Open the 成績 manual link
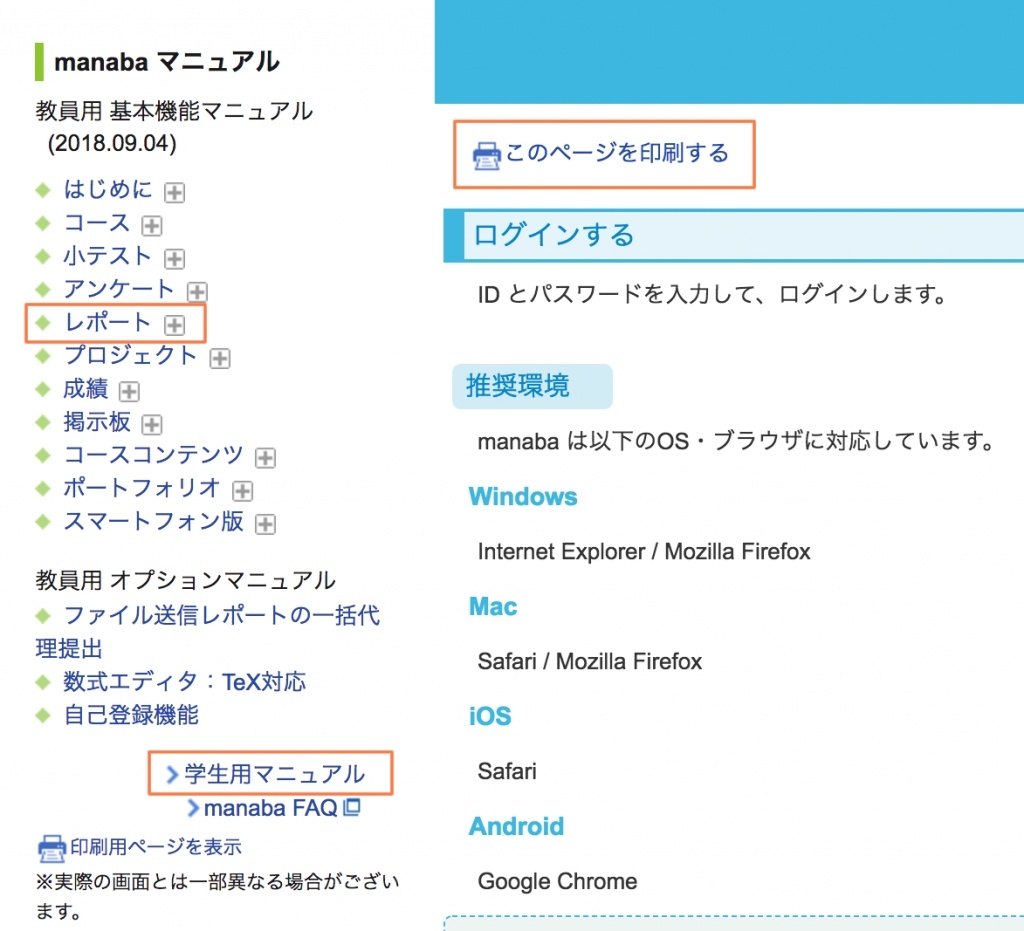 pyautogui.click(x=86, y=388)
